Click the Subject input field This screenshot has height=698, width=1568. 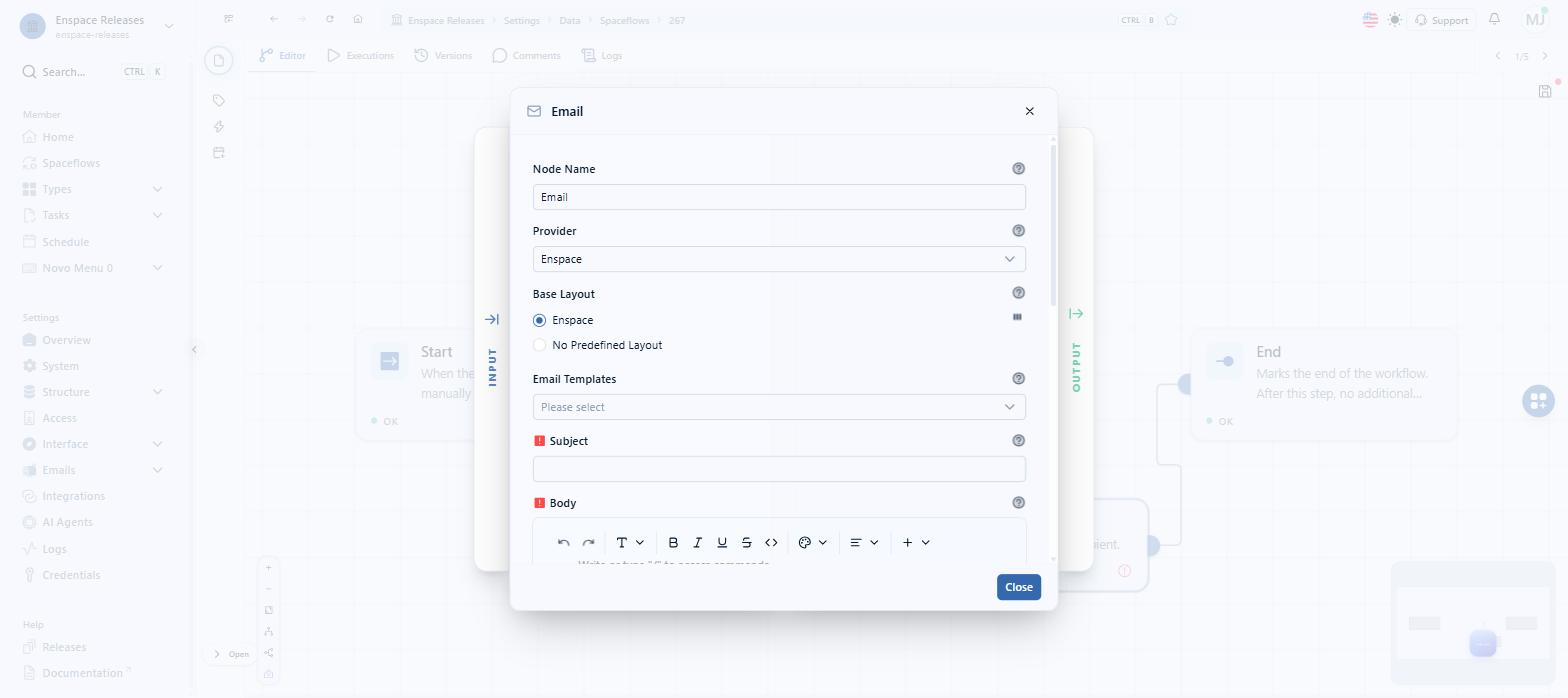coord(779,469)
